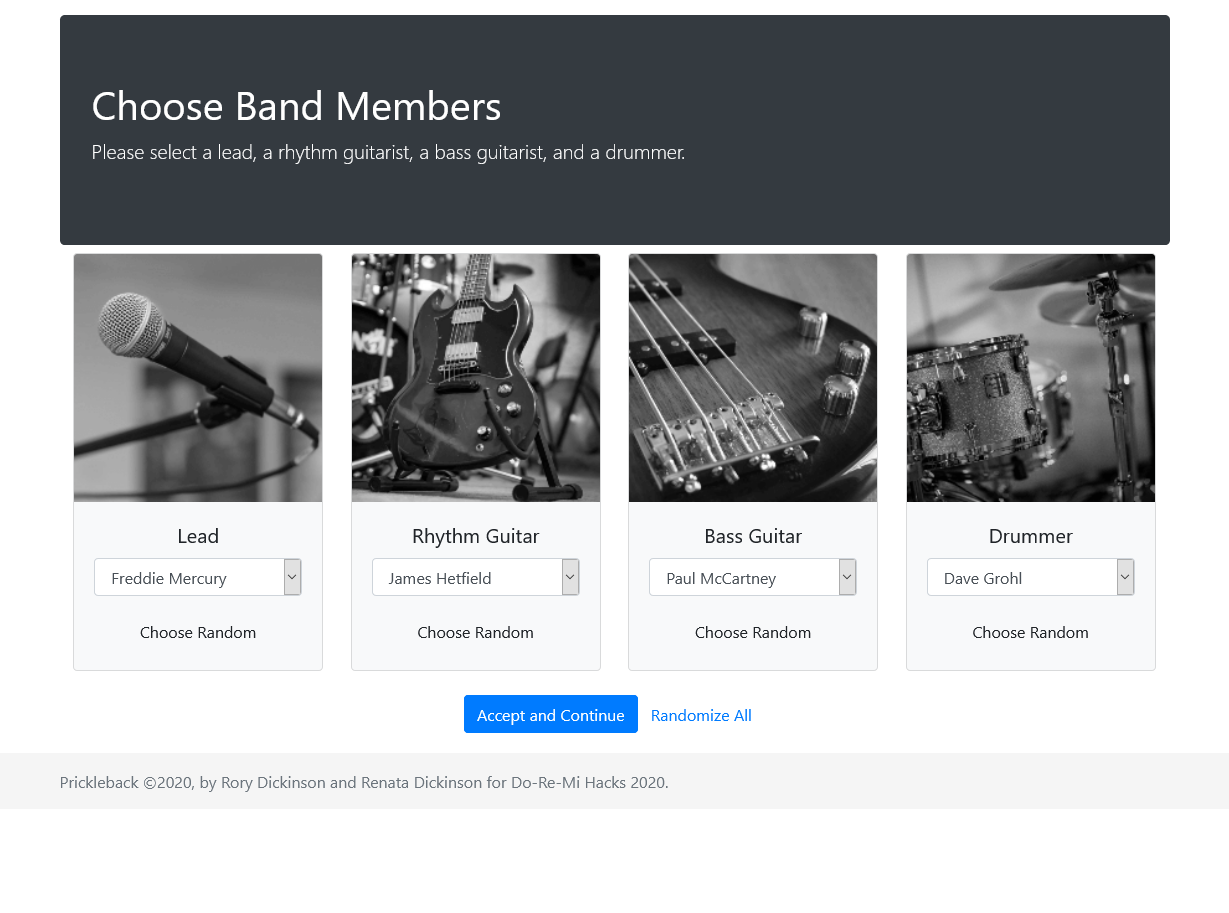Open the Drummer member dropdown

point(1031,577)
